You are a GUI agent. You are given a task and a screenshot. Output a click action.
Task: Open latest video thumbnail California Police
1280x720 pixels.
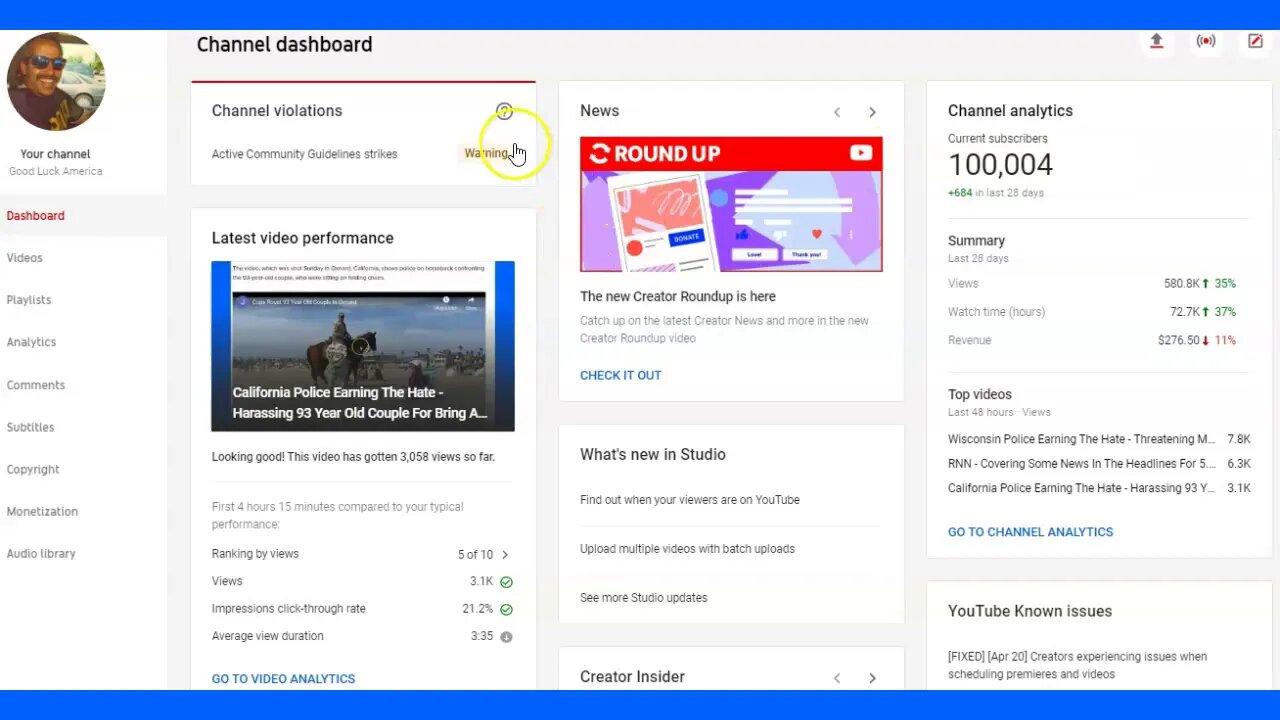(x=363, y=346)
